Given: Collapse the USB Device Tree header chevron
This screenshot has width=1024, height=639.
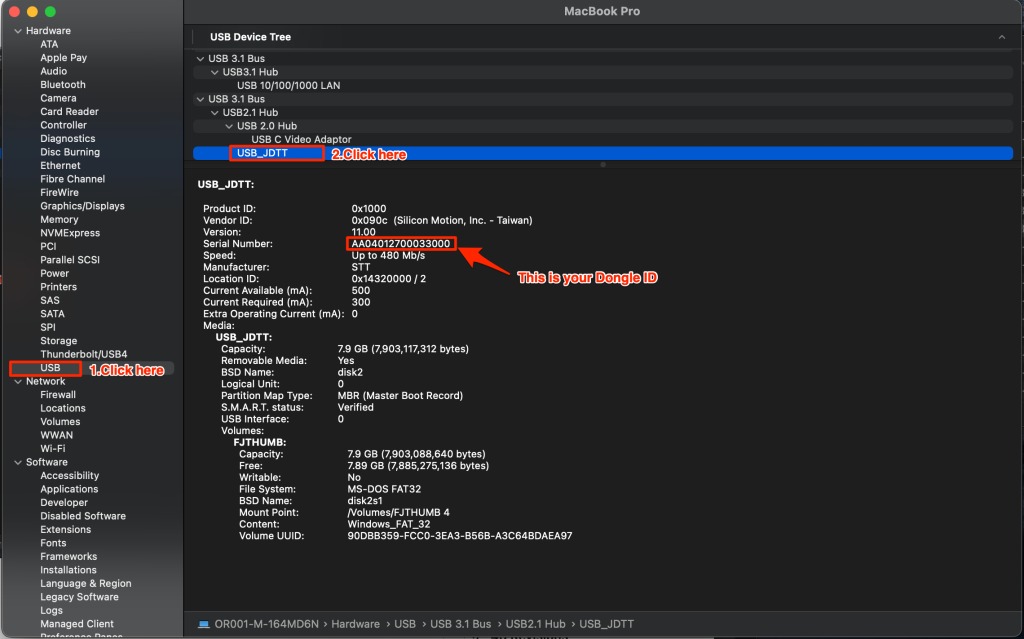Looking at the screenshot, I should (1001, 37).
